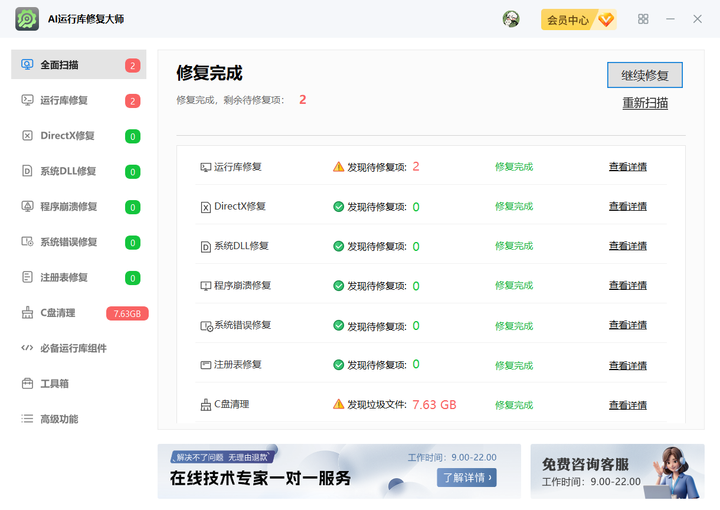The height and width of the screenshot is (510, 720).
Task: Close the repair tool window
Action: click(698, 19)
